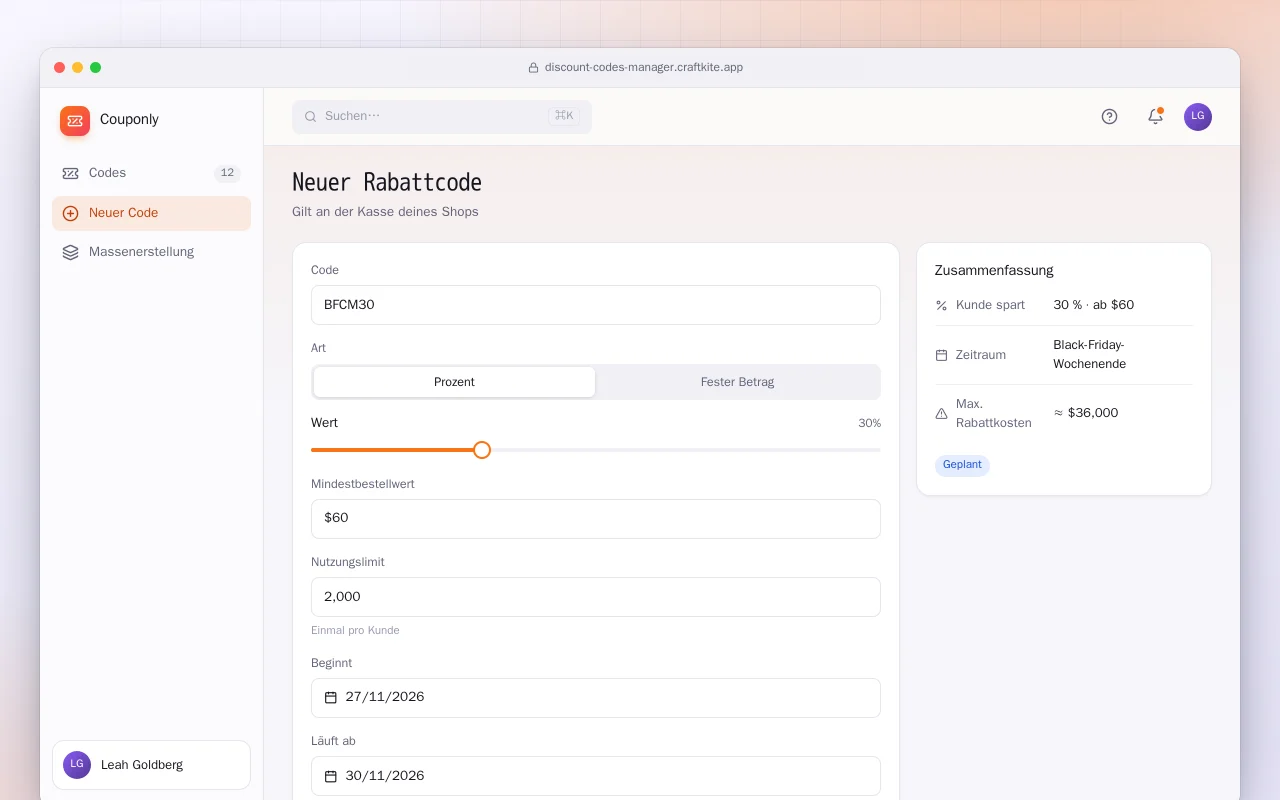Click the browser URL address bar
Viewport: 1280px width, 800px height.
635,68
